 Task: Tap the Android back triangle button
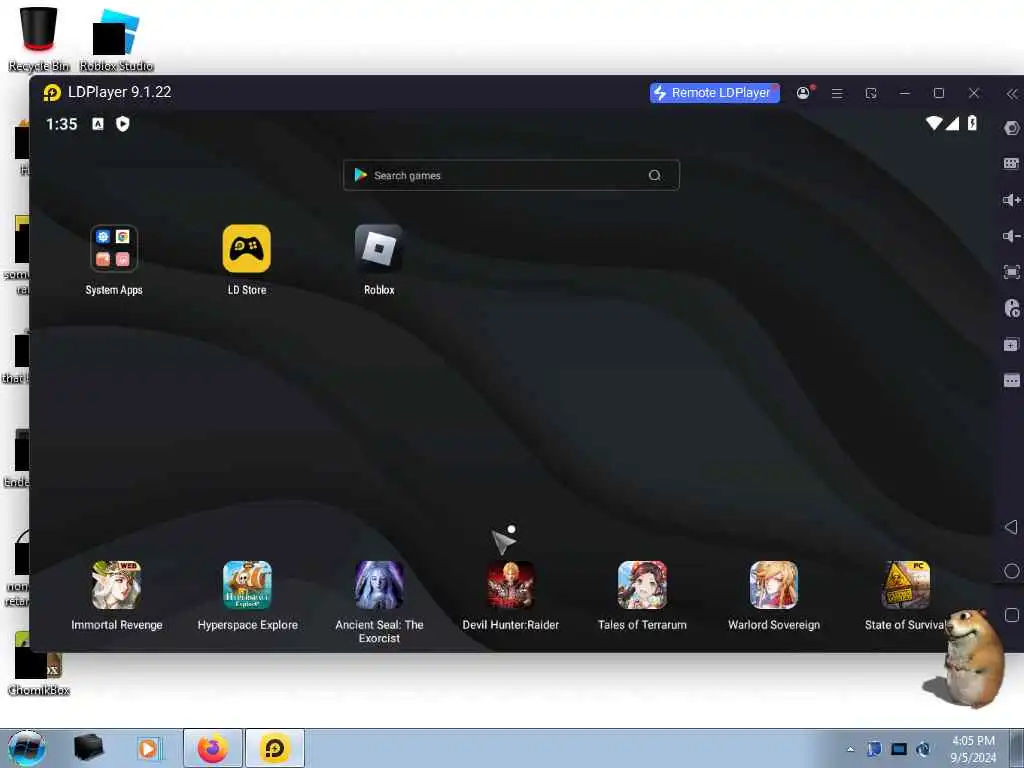pyautogui.click(x=1012, y=526)
